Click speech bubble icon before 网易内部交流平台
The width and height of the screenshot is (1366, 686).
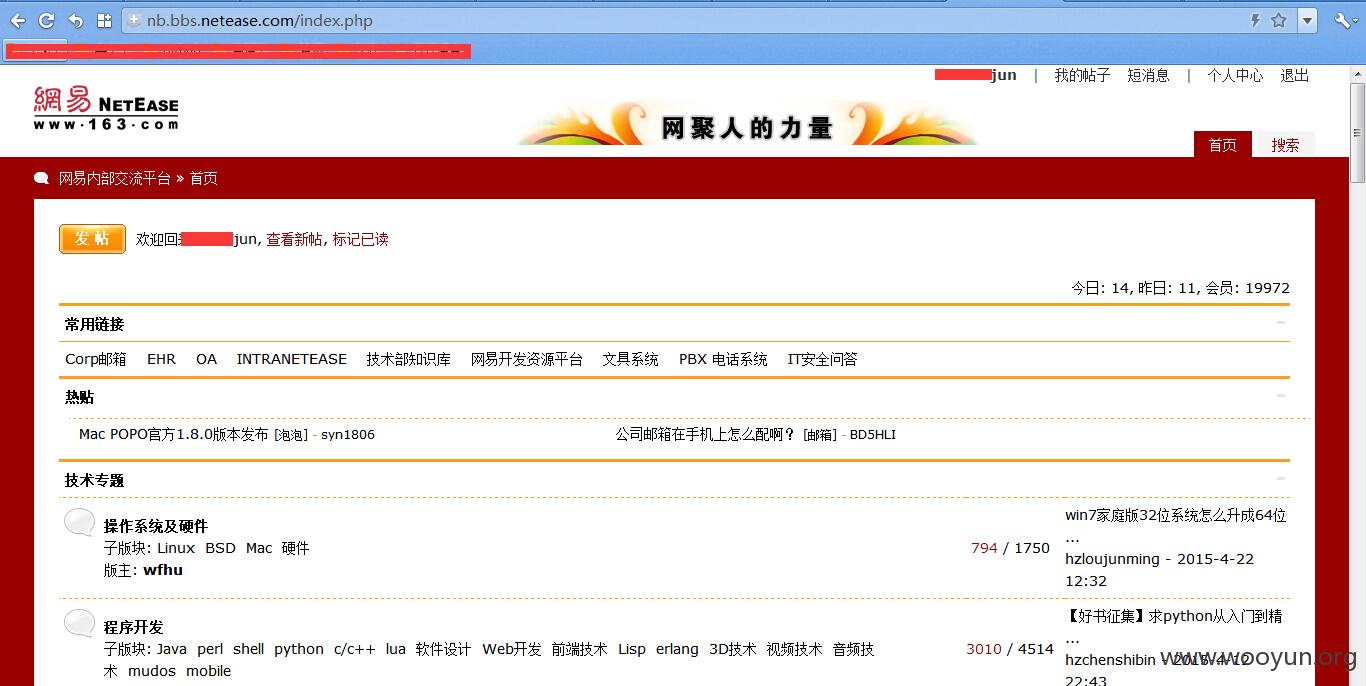coord(41,178)
